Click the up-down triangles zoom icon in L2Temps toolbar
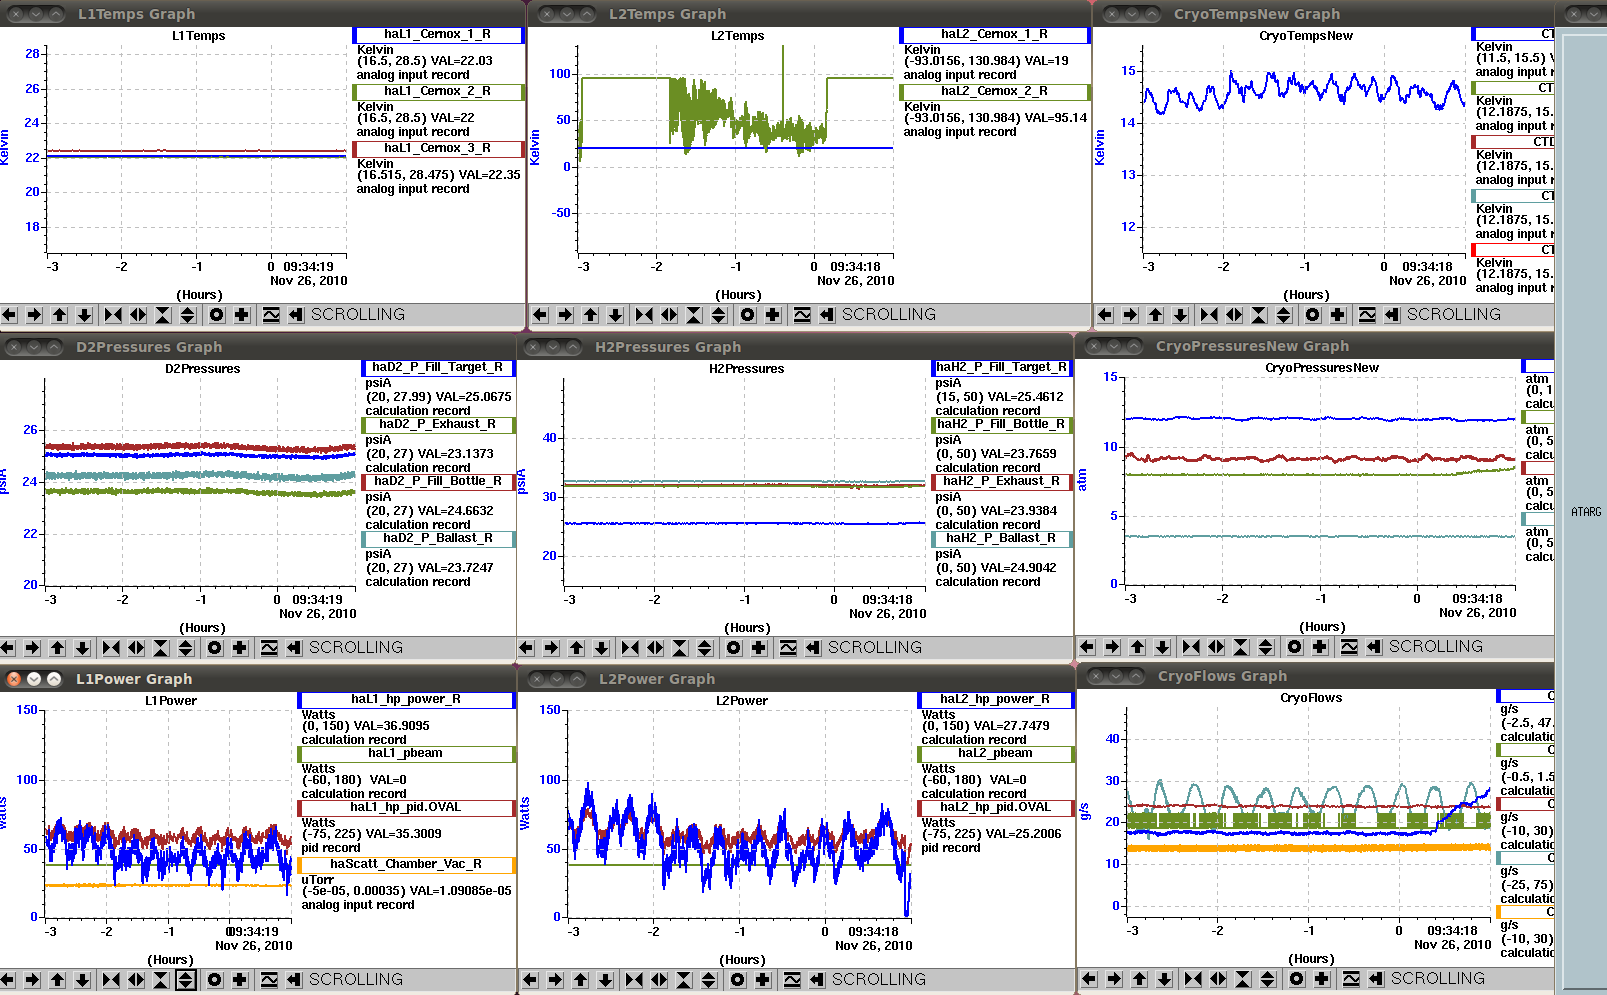Viewport: 1607px width, 995px height. tap(719, 315)
